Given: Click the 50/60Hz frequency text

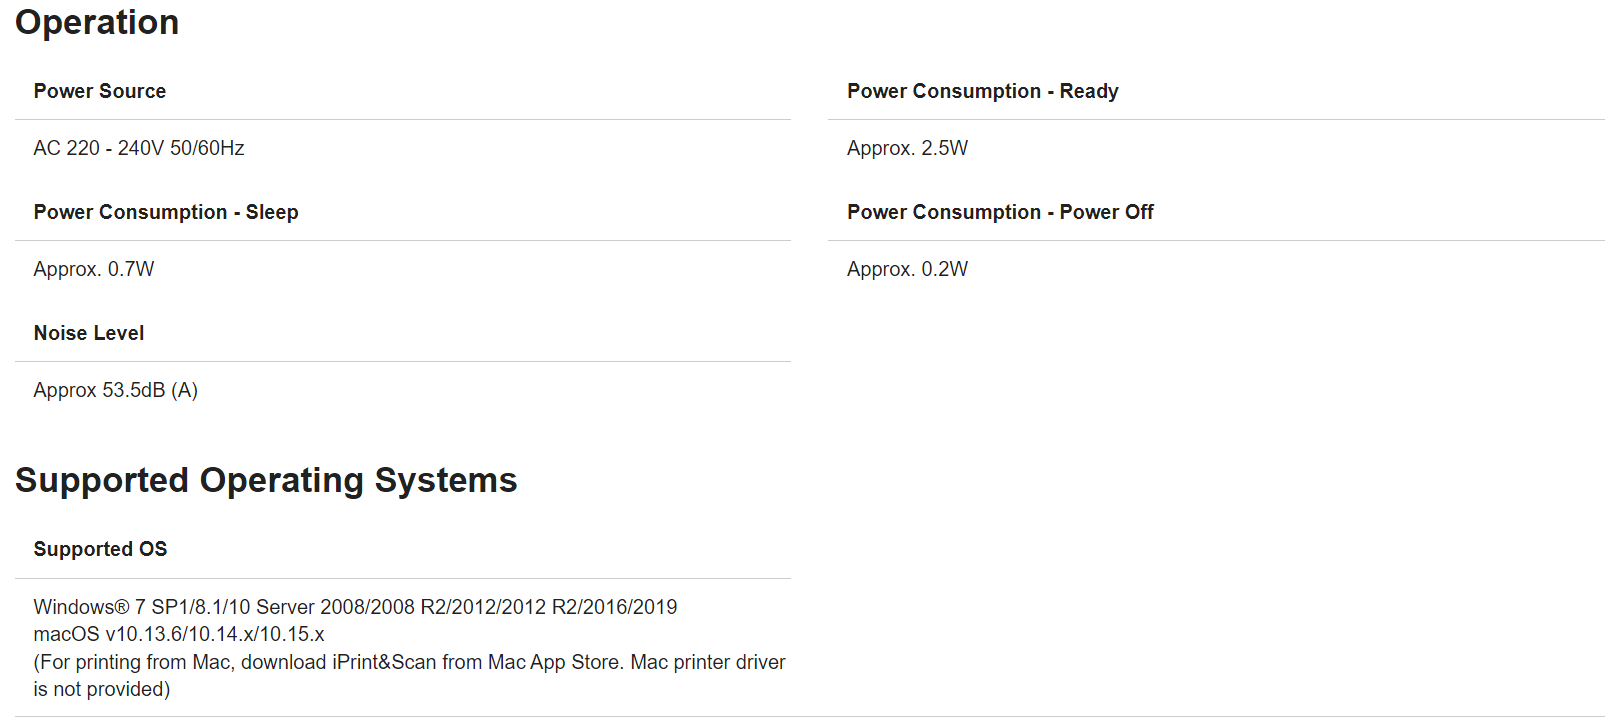Looking at the screenshot, I should pos(207,148).
